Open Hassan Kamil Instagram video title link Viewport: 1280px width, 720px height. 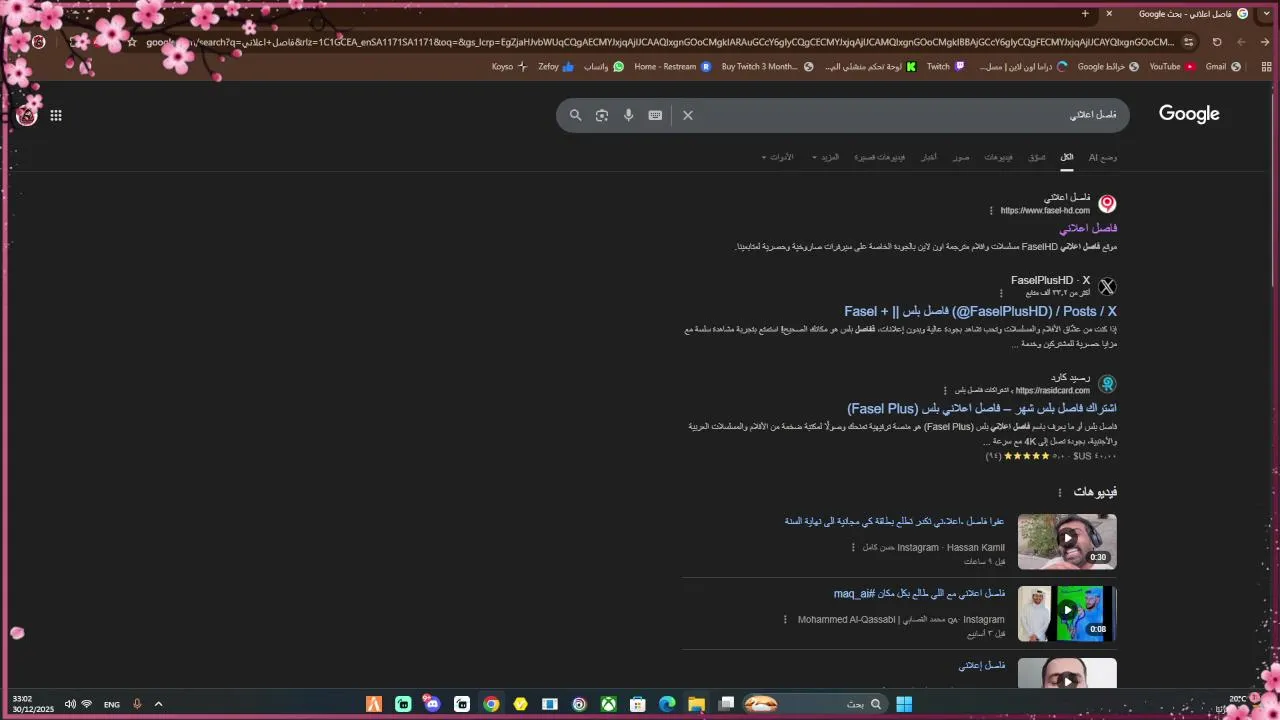pos(895,521)
